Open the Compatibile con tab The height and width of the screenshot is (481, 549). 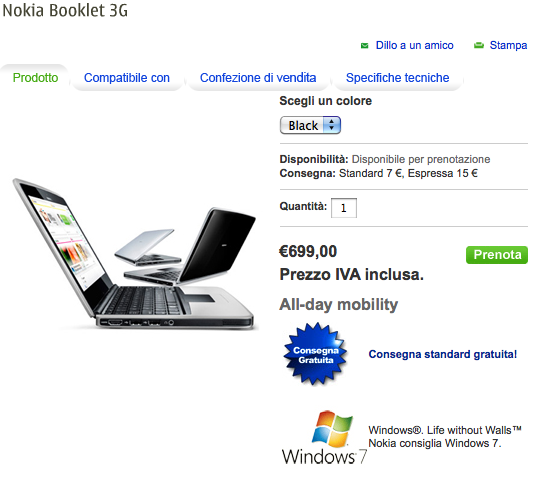click(x=127, y=78)
